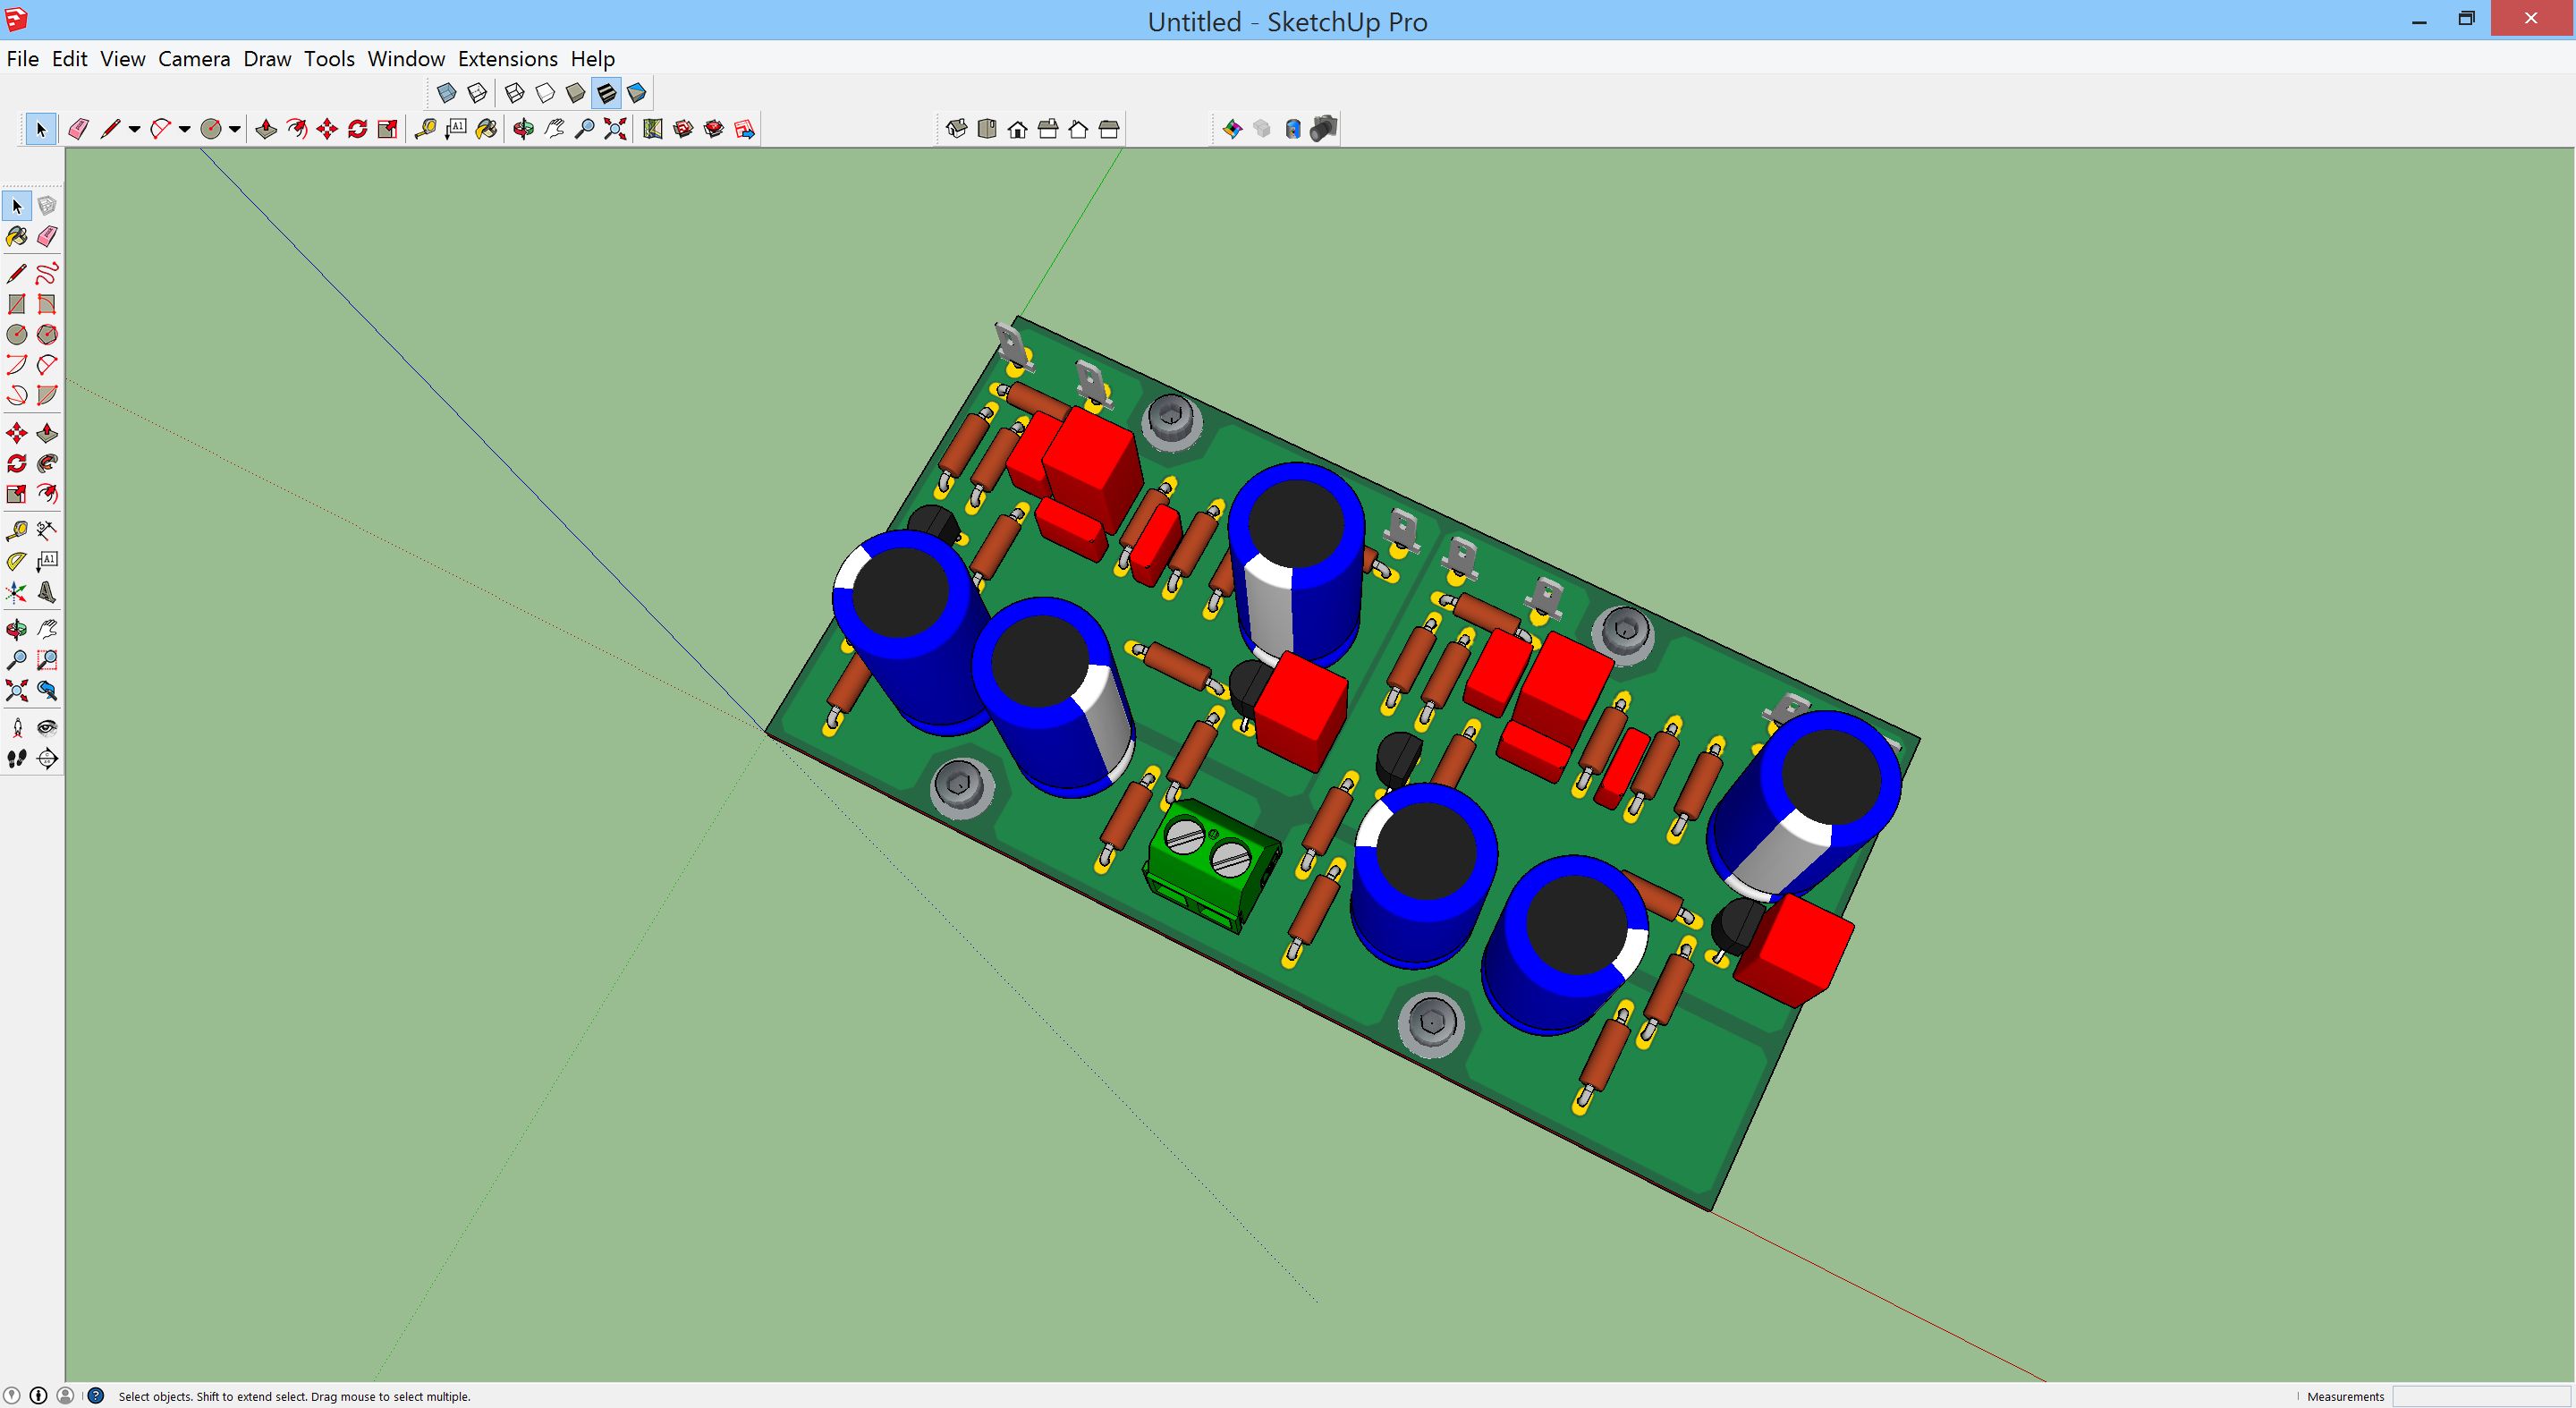Pick the Line pencil tool in top toolbar
Viewport: 2576px width, 1408px height.
pyautogui.click(x=110, y=129)
